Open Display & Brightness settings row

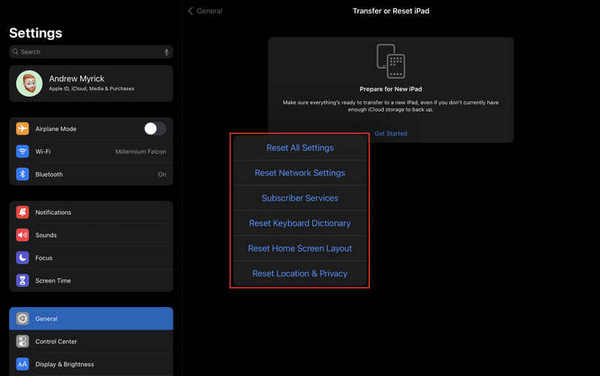(91, 364)
